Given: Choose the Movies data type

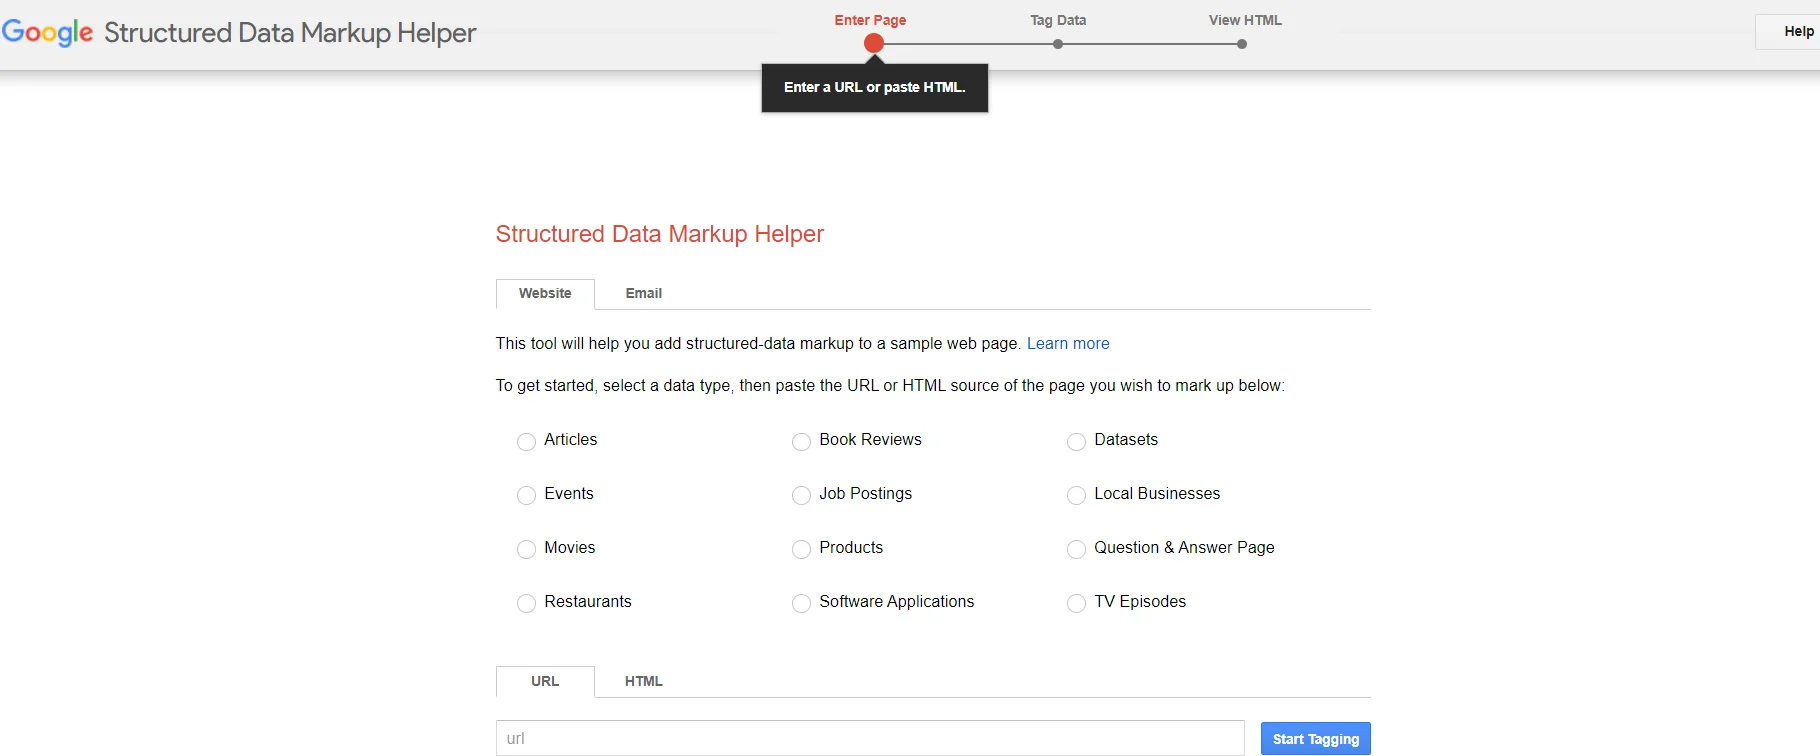Looking at the screenshot, I should 526,549.
